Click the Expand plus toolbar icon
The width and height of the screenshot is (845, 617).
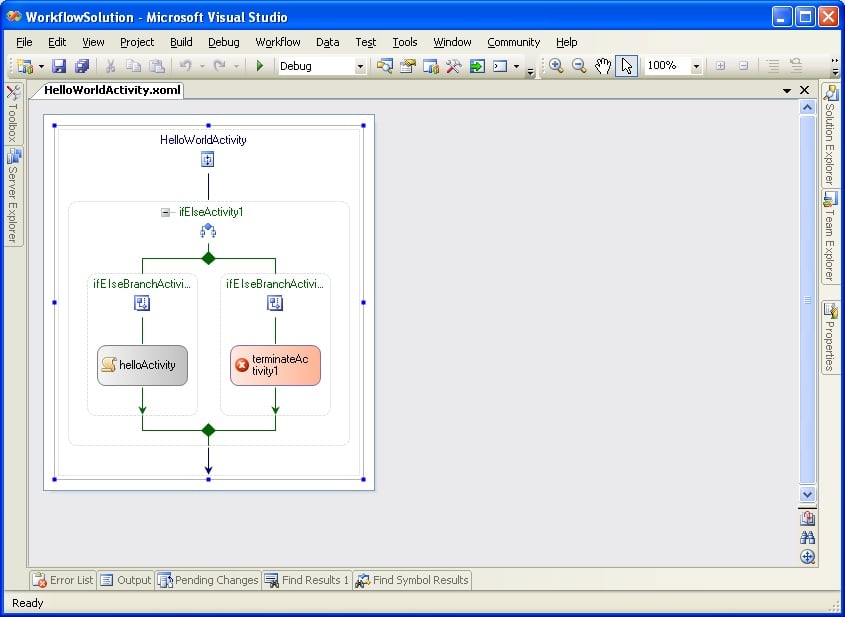pos(720,66)
